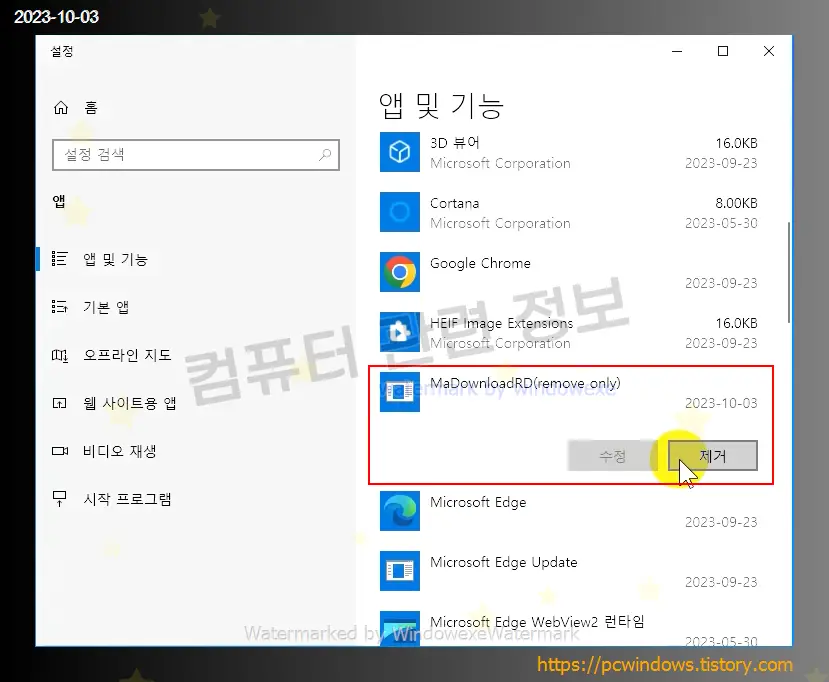Click the Google Chrome app icon
The width and height of the screenshot is (829, 682).
(400, 272)
